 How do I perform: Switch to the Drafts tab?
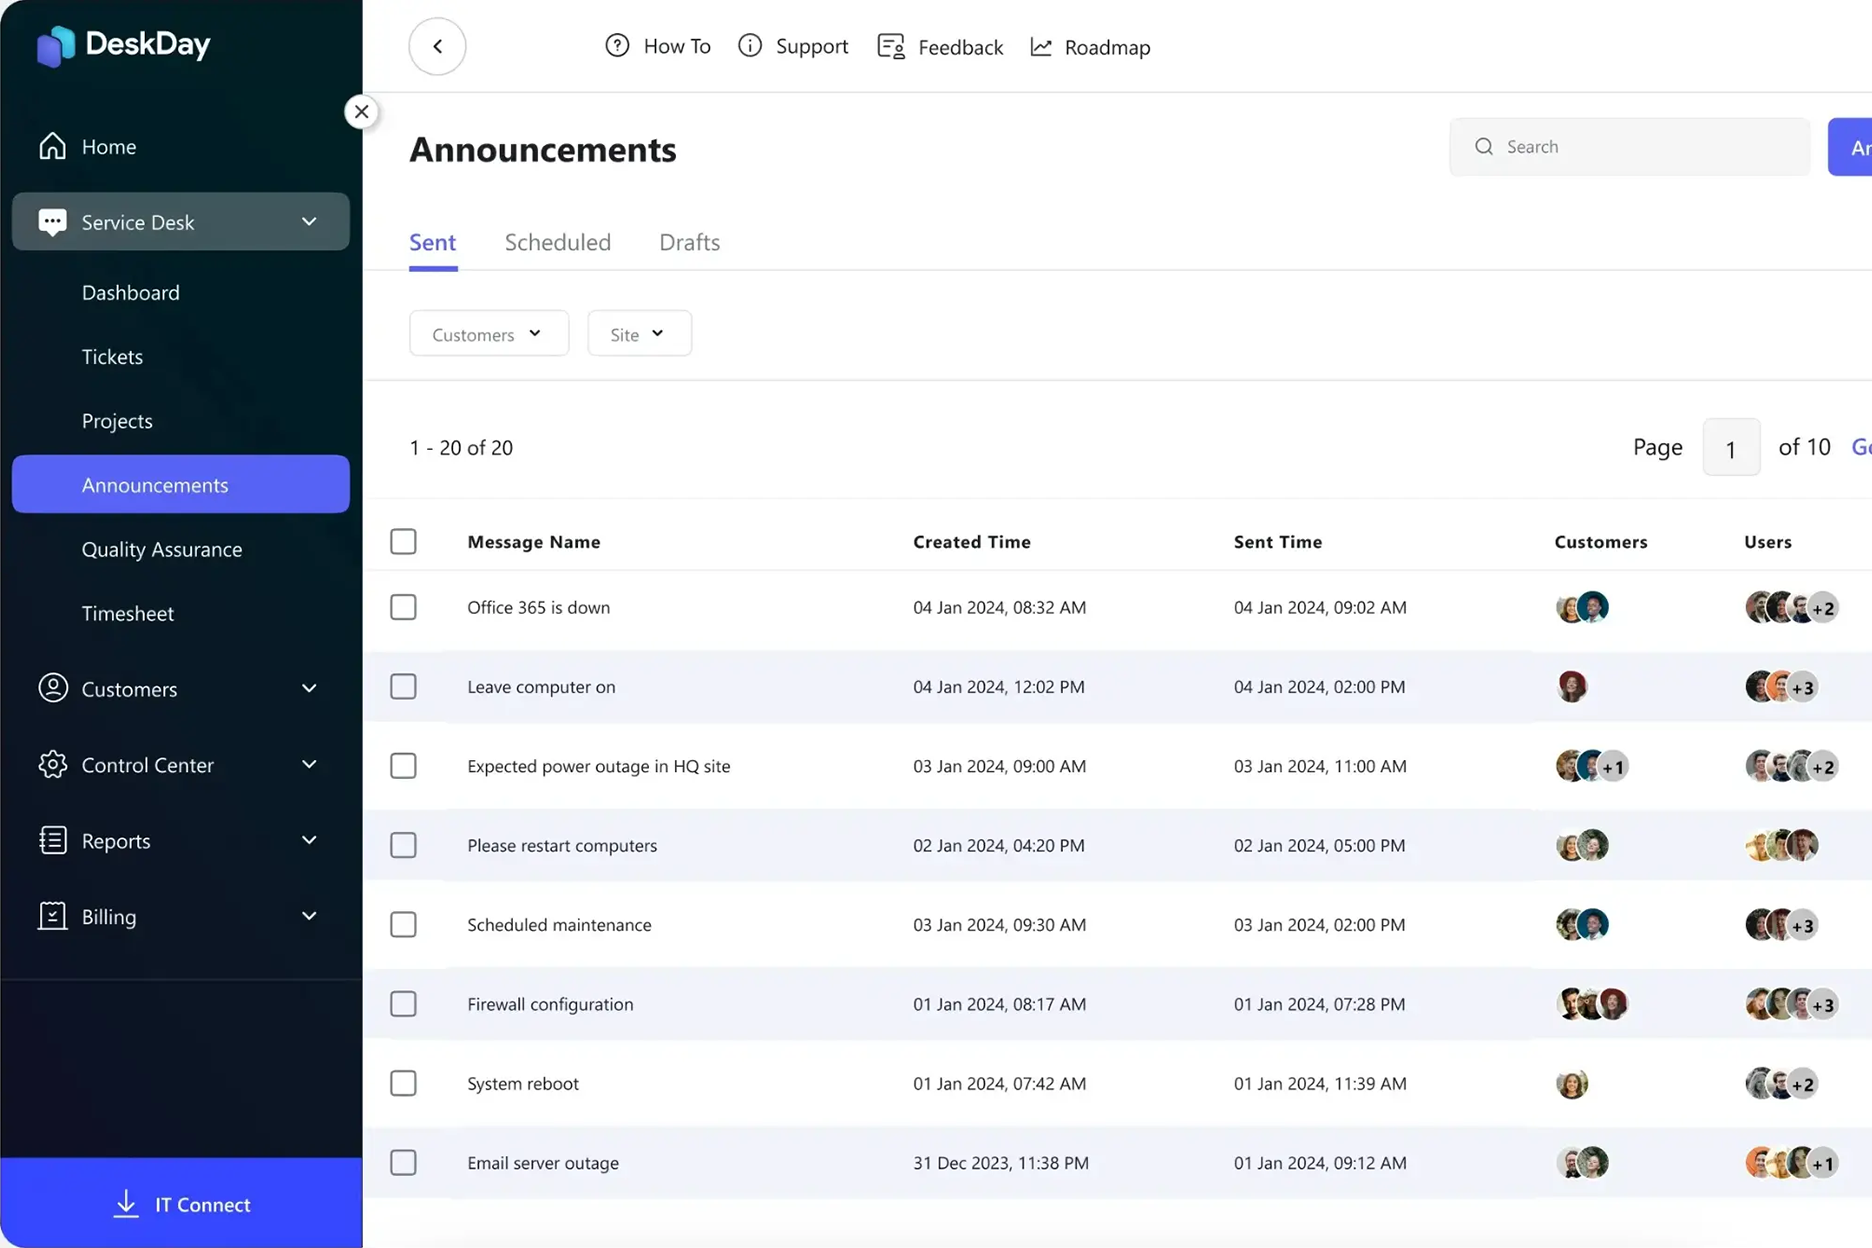coord(689,242)
